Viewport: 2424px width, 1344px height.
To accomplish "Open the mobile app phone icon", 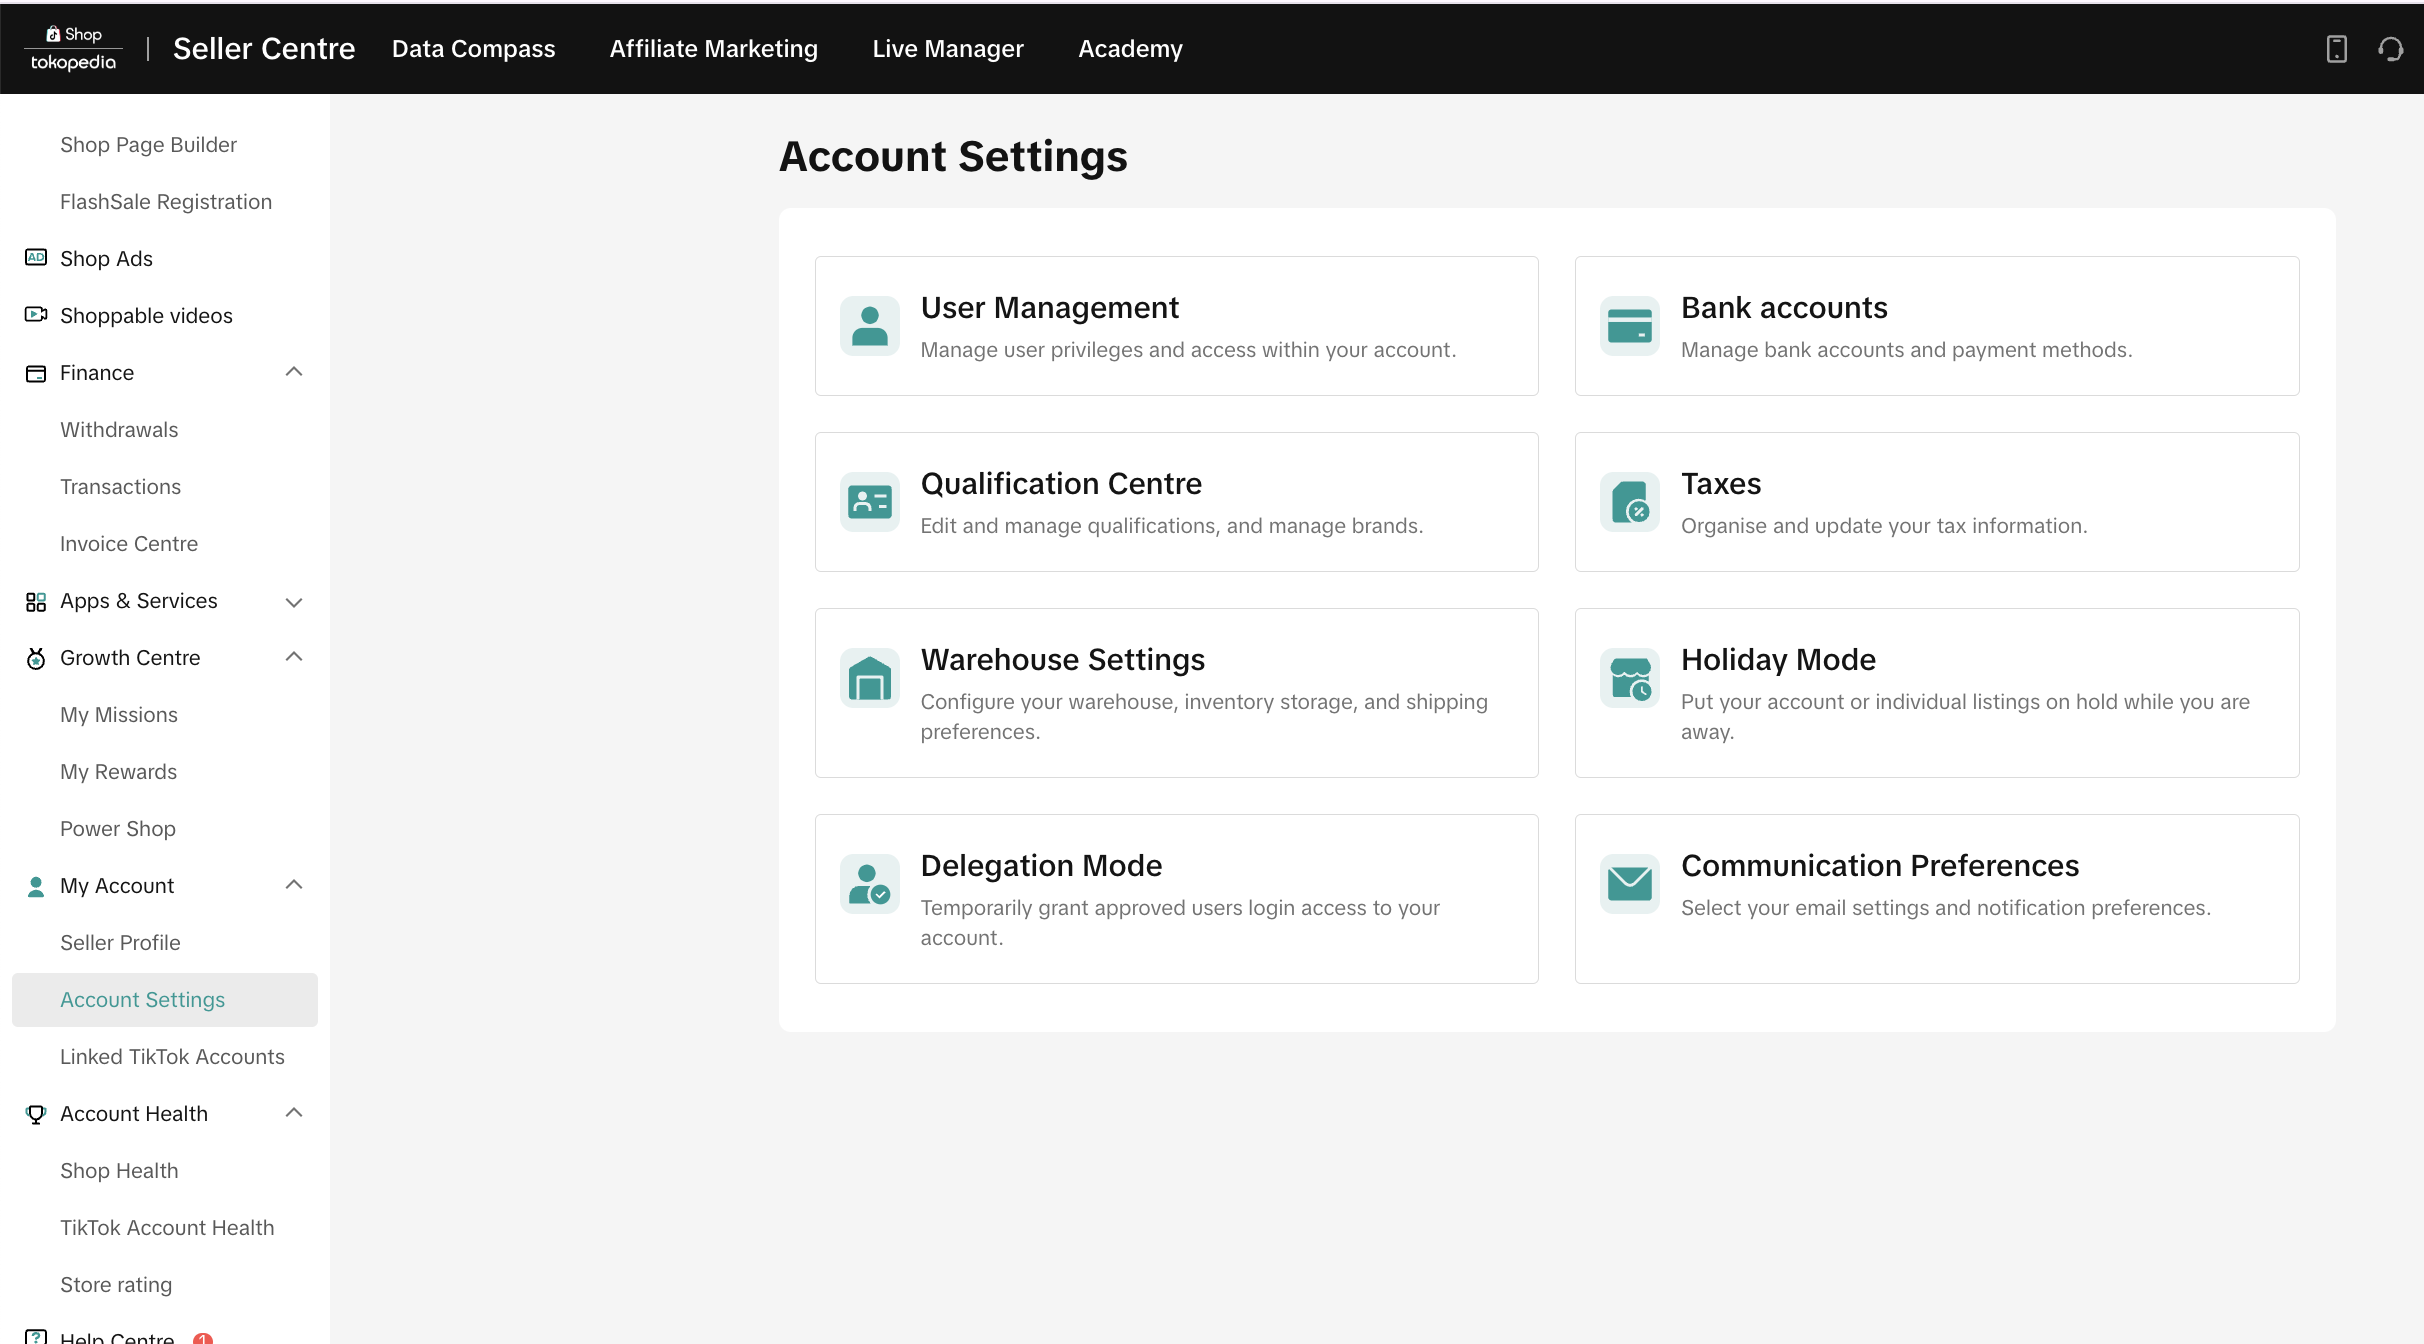I will pos(2336,49).
